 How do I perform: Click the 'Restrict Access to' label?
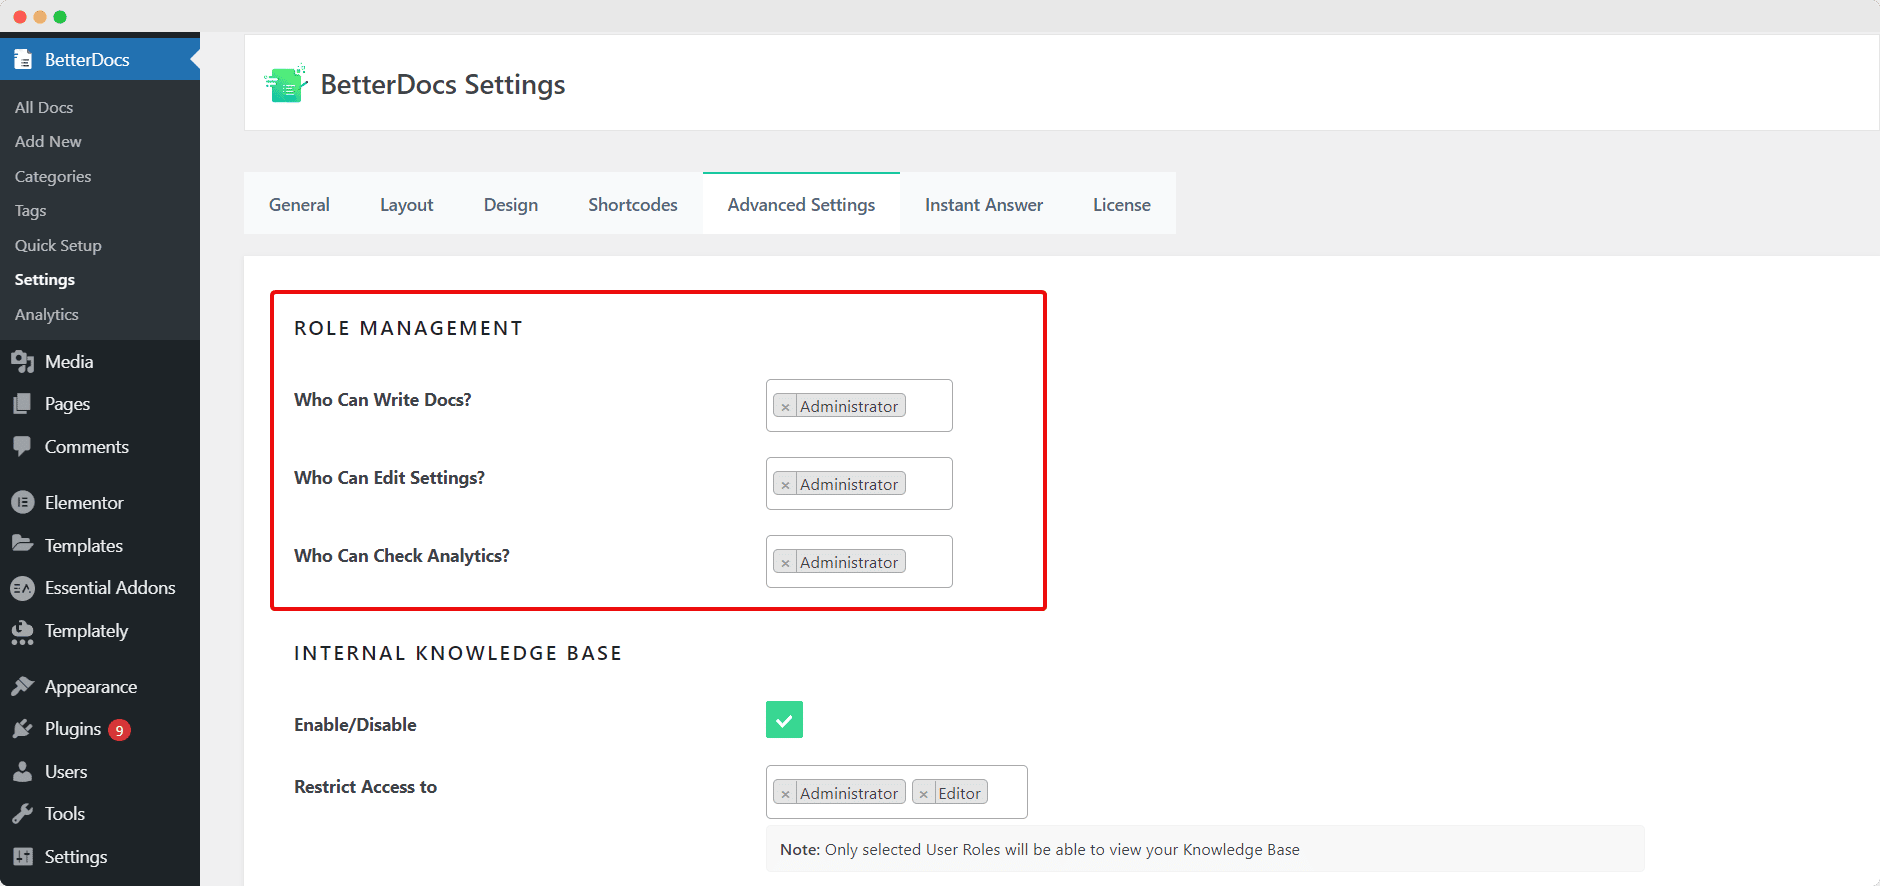click(365, 786)
